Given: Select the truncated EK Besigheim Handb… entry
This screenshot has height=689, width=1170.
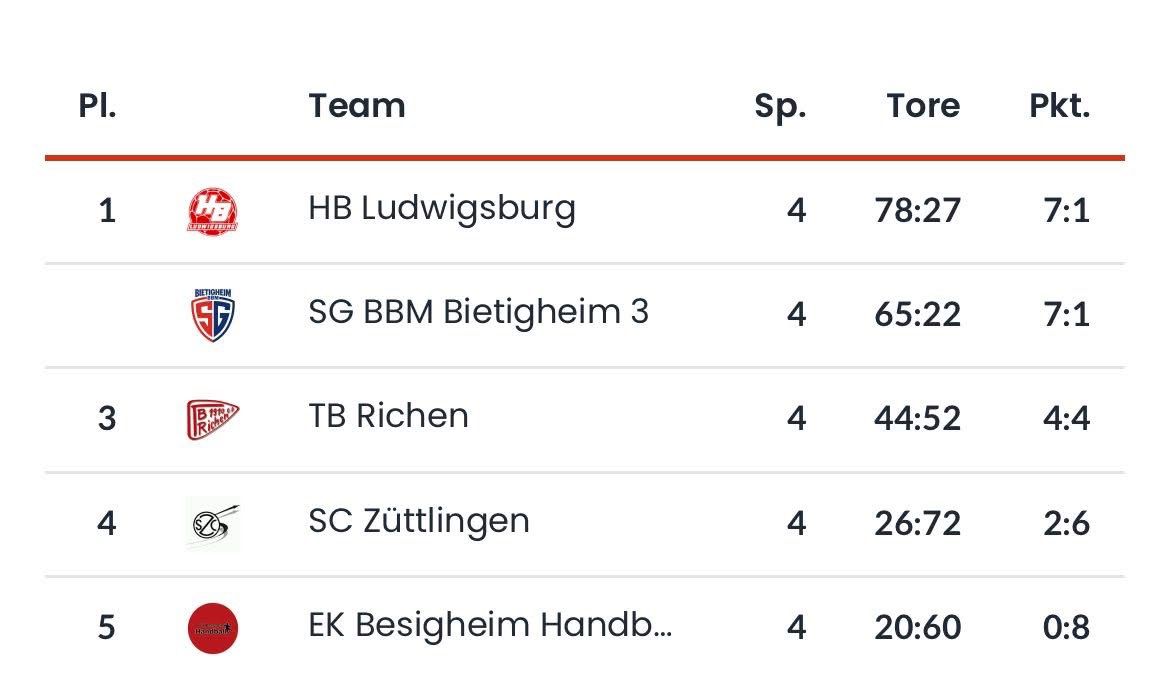Looking at the screenshot, I should [x=490, y=626].
